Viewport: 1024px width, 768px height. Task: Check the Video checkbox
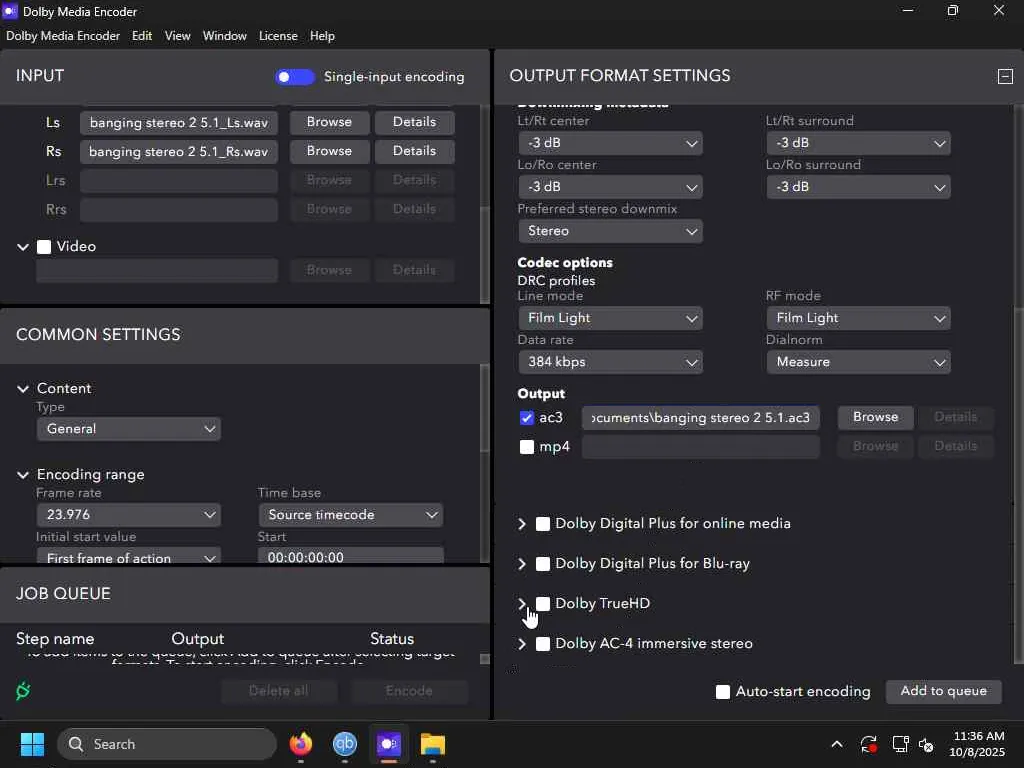pyautogui.click(x=44, y=247)
